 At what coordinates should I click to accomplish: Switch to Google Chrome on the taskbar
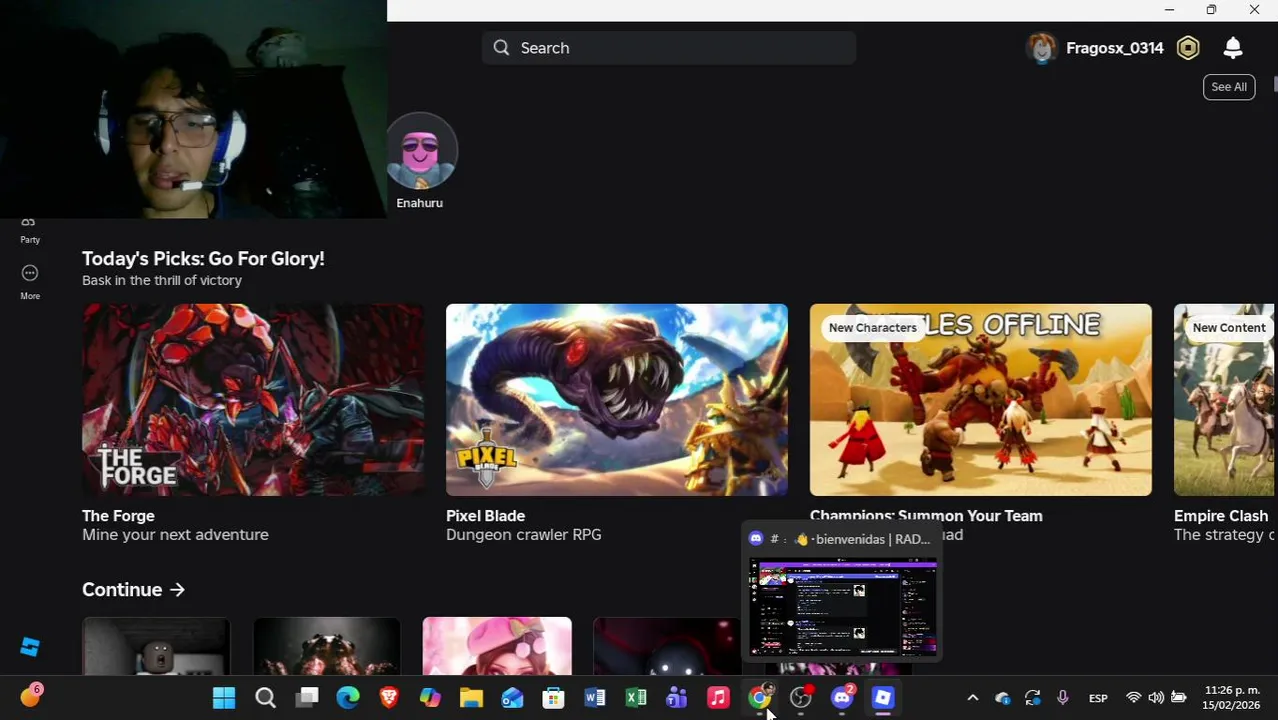(x=759, y=698)
